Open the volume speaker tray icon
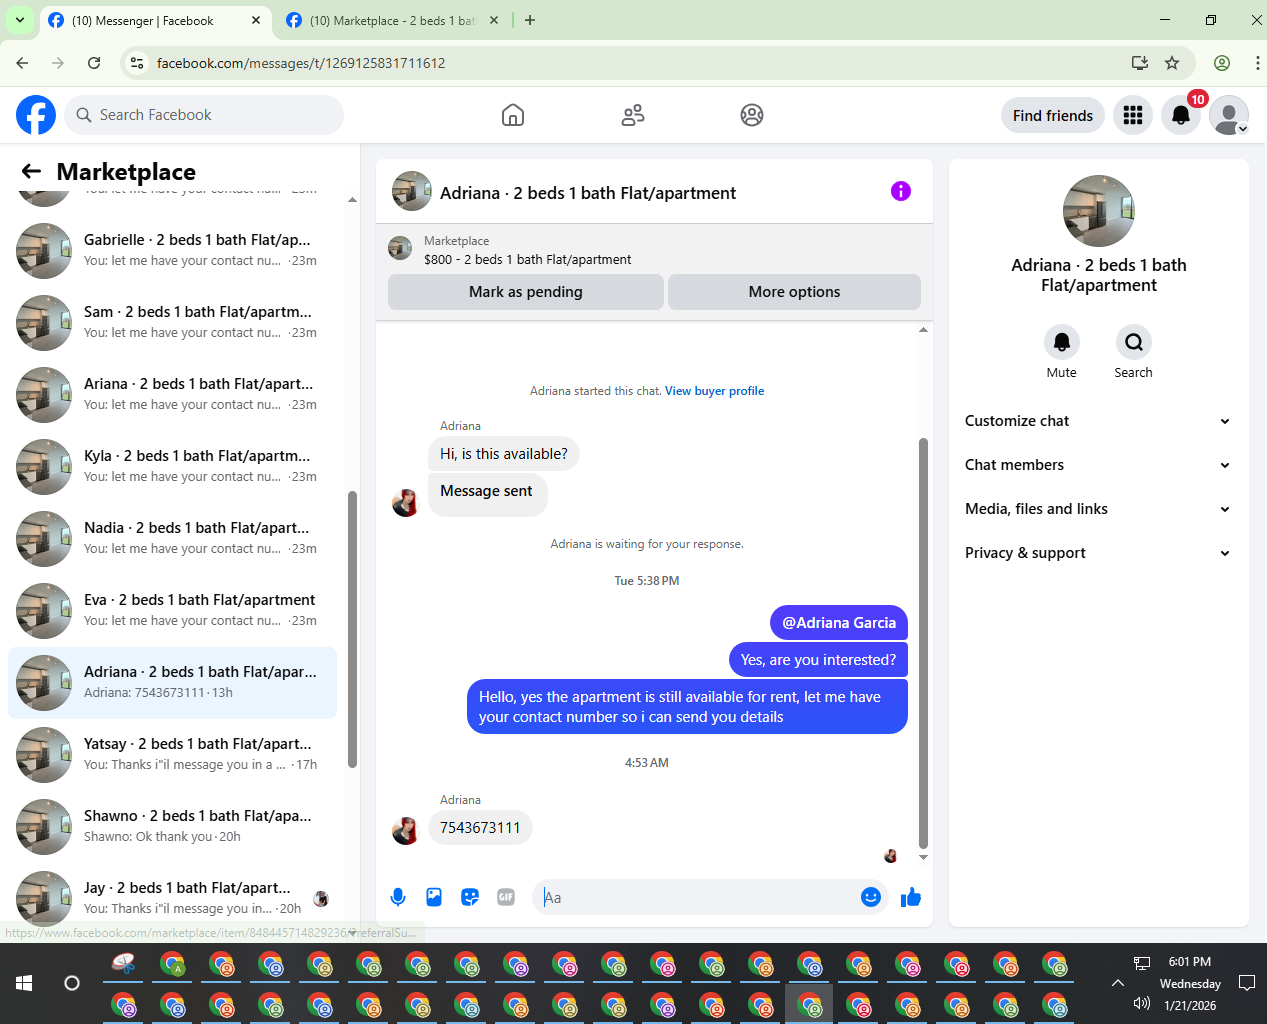The height and width of the screenshot is (1024, 1267). 1142,1004
